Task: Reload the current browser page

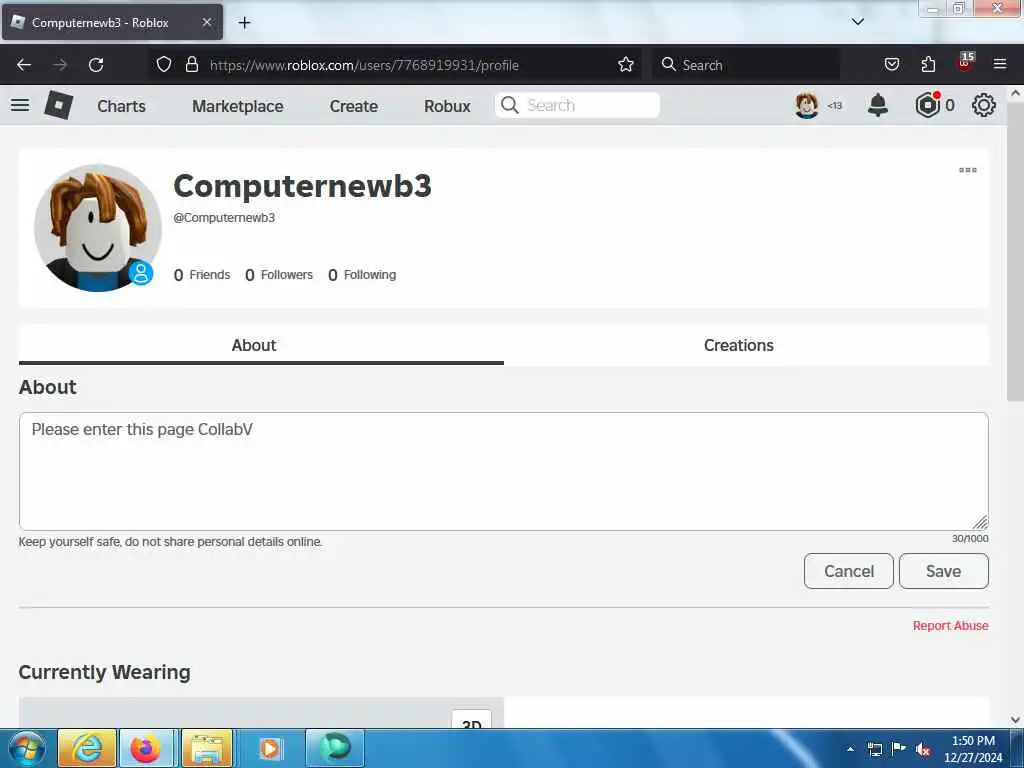Action: [x=96, y=65]
